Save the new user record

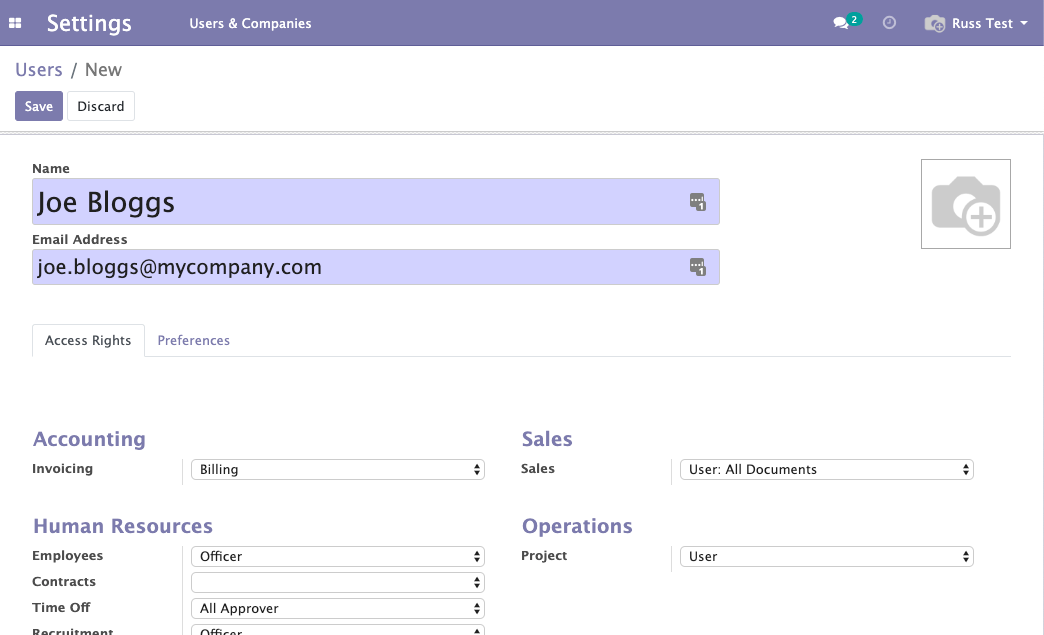(39, 106)
